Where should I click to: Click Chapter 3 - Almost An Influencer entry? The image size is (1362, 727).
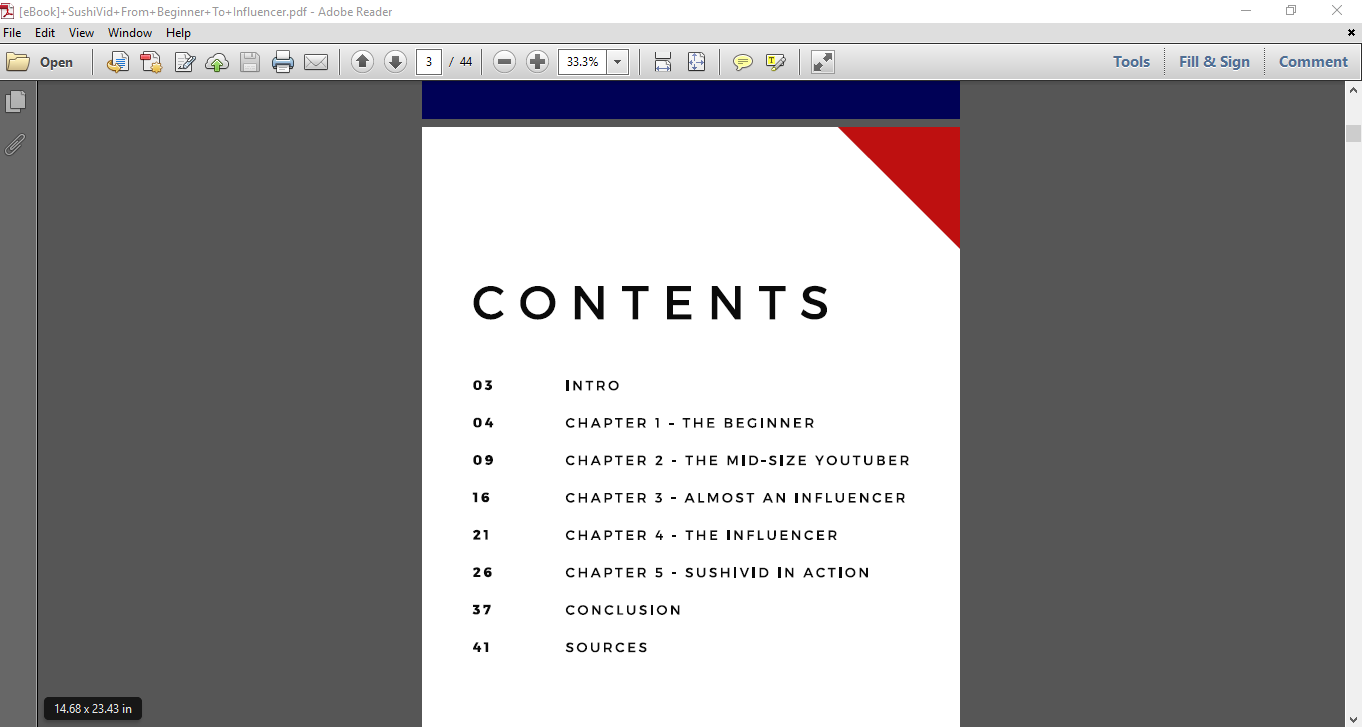coord(736,498)
